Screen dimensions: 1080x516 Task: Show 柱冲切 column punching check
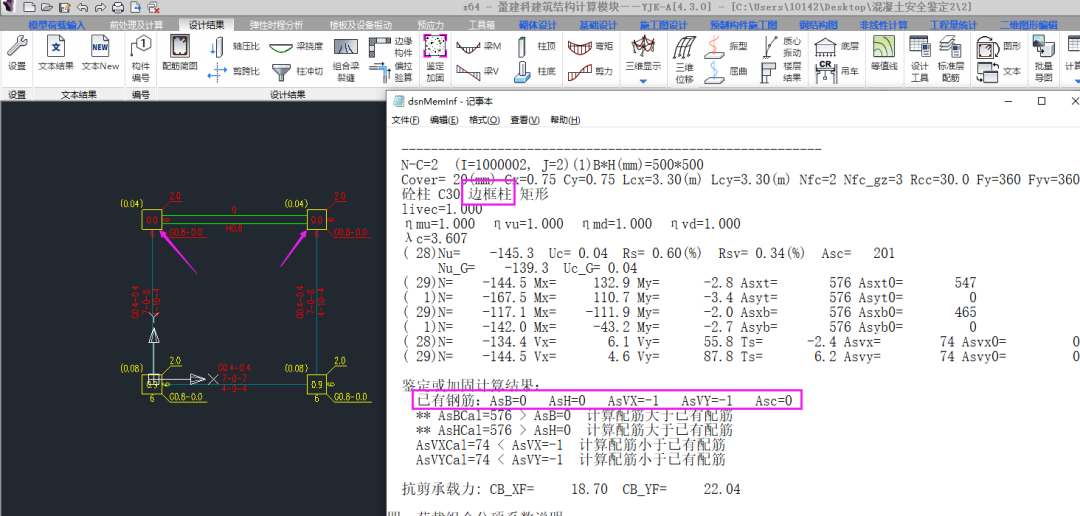pyautogui.click(x=296, y=71)
